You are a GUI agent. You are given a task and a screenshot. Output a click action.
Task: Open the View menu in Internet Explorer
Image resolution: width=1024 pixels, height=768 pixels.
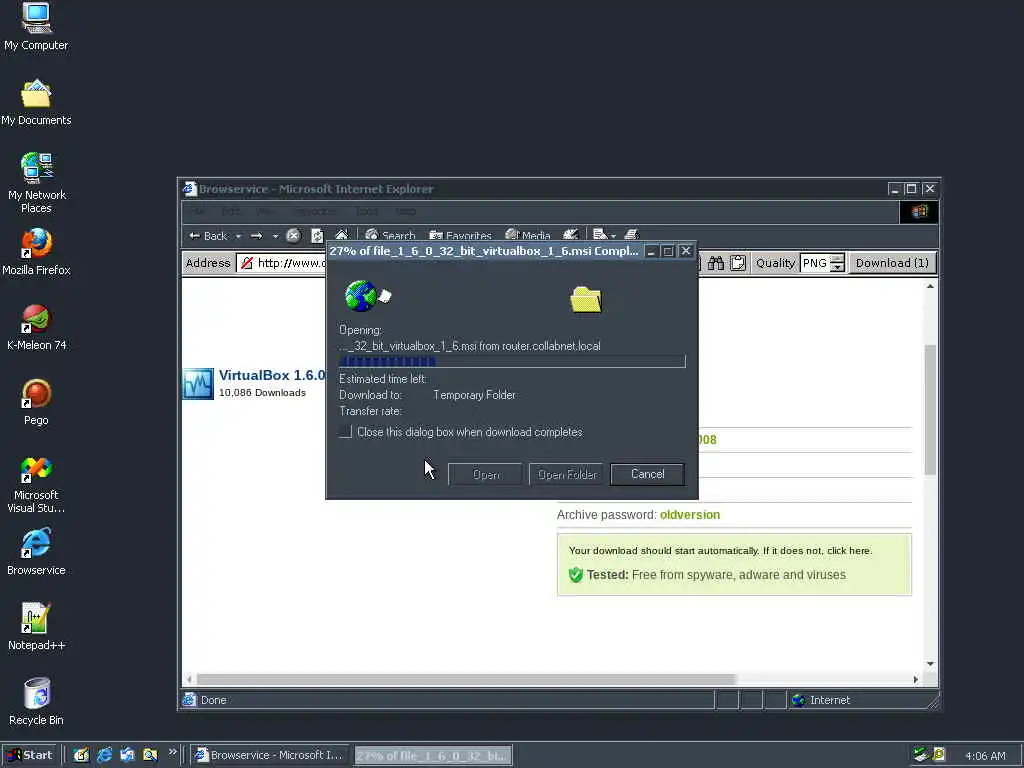[264, 212]
